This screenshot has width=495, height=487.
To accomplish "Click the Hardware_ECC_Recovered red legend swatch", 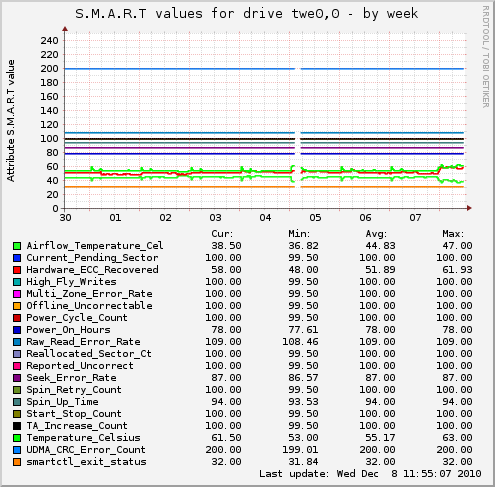I will tap(17, 270).
